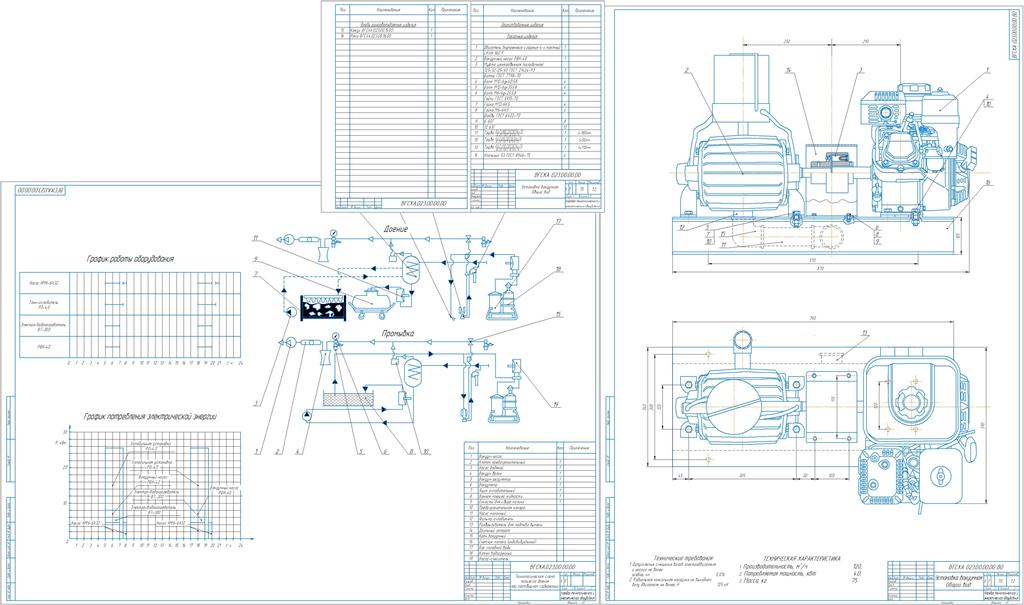1024x605 pixels.
Task: Click the hatched wash trough in the Промывка scheme
Action: pos(347,399)
